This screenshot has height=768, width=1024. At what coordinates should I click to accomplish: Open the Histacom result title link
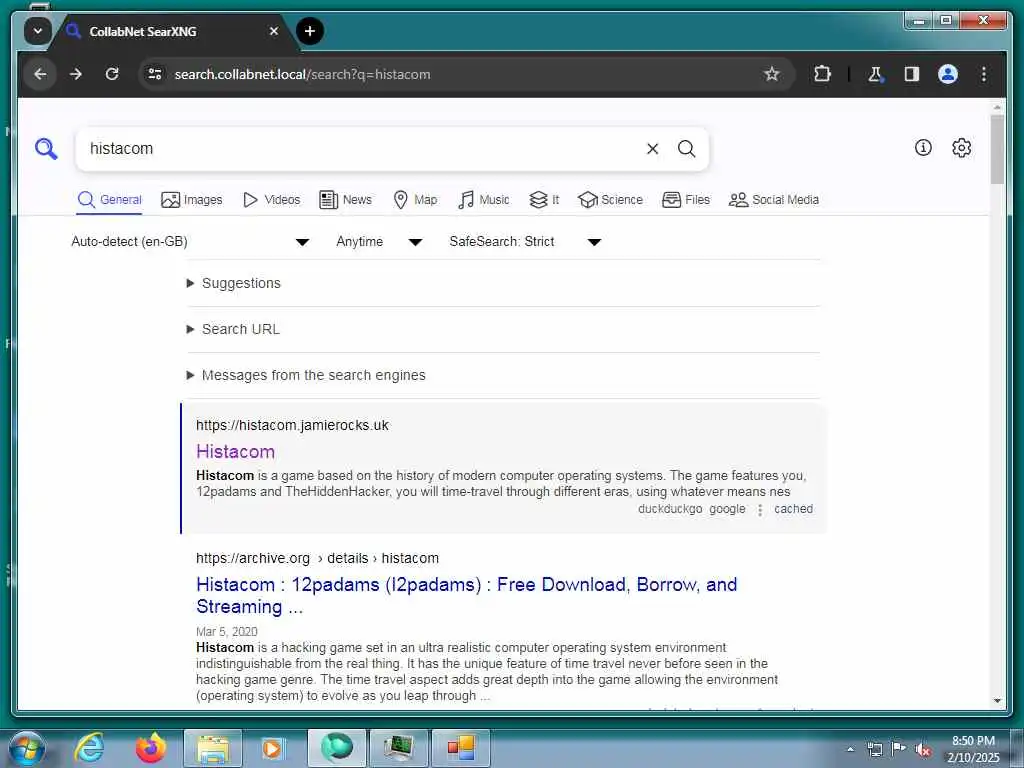tap(236, 452)
